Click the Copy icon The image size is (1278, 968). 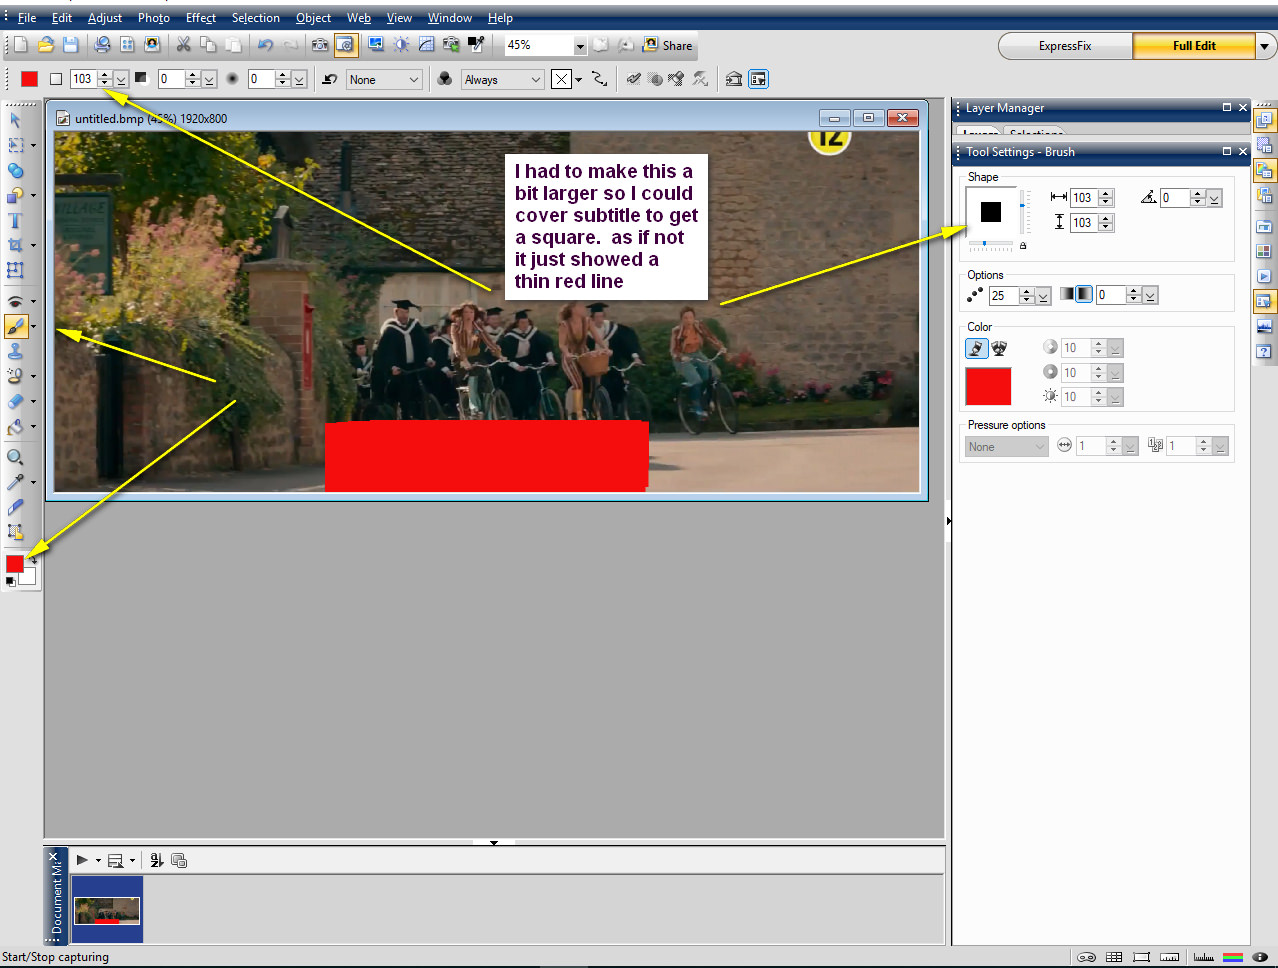click(208, 45)
